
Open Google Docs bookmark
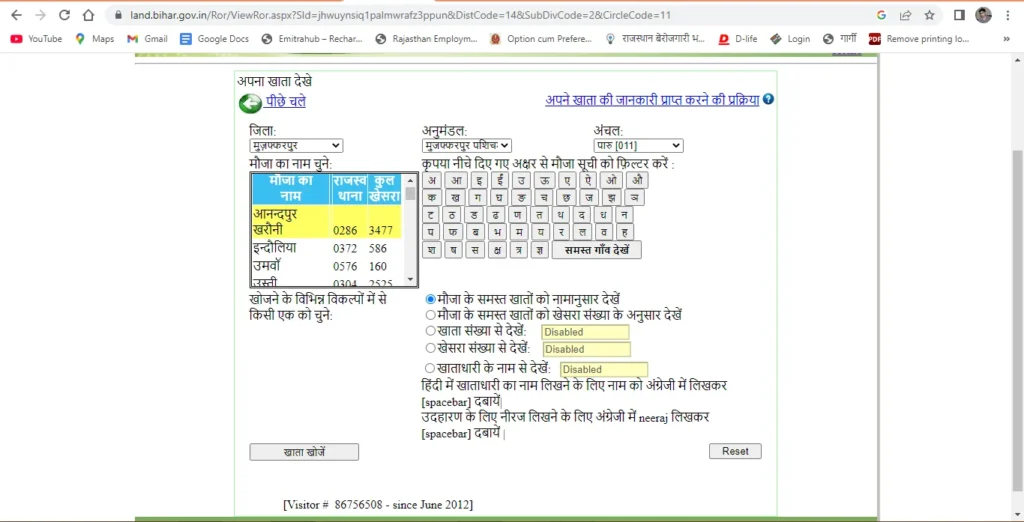tap(215, 39)
